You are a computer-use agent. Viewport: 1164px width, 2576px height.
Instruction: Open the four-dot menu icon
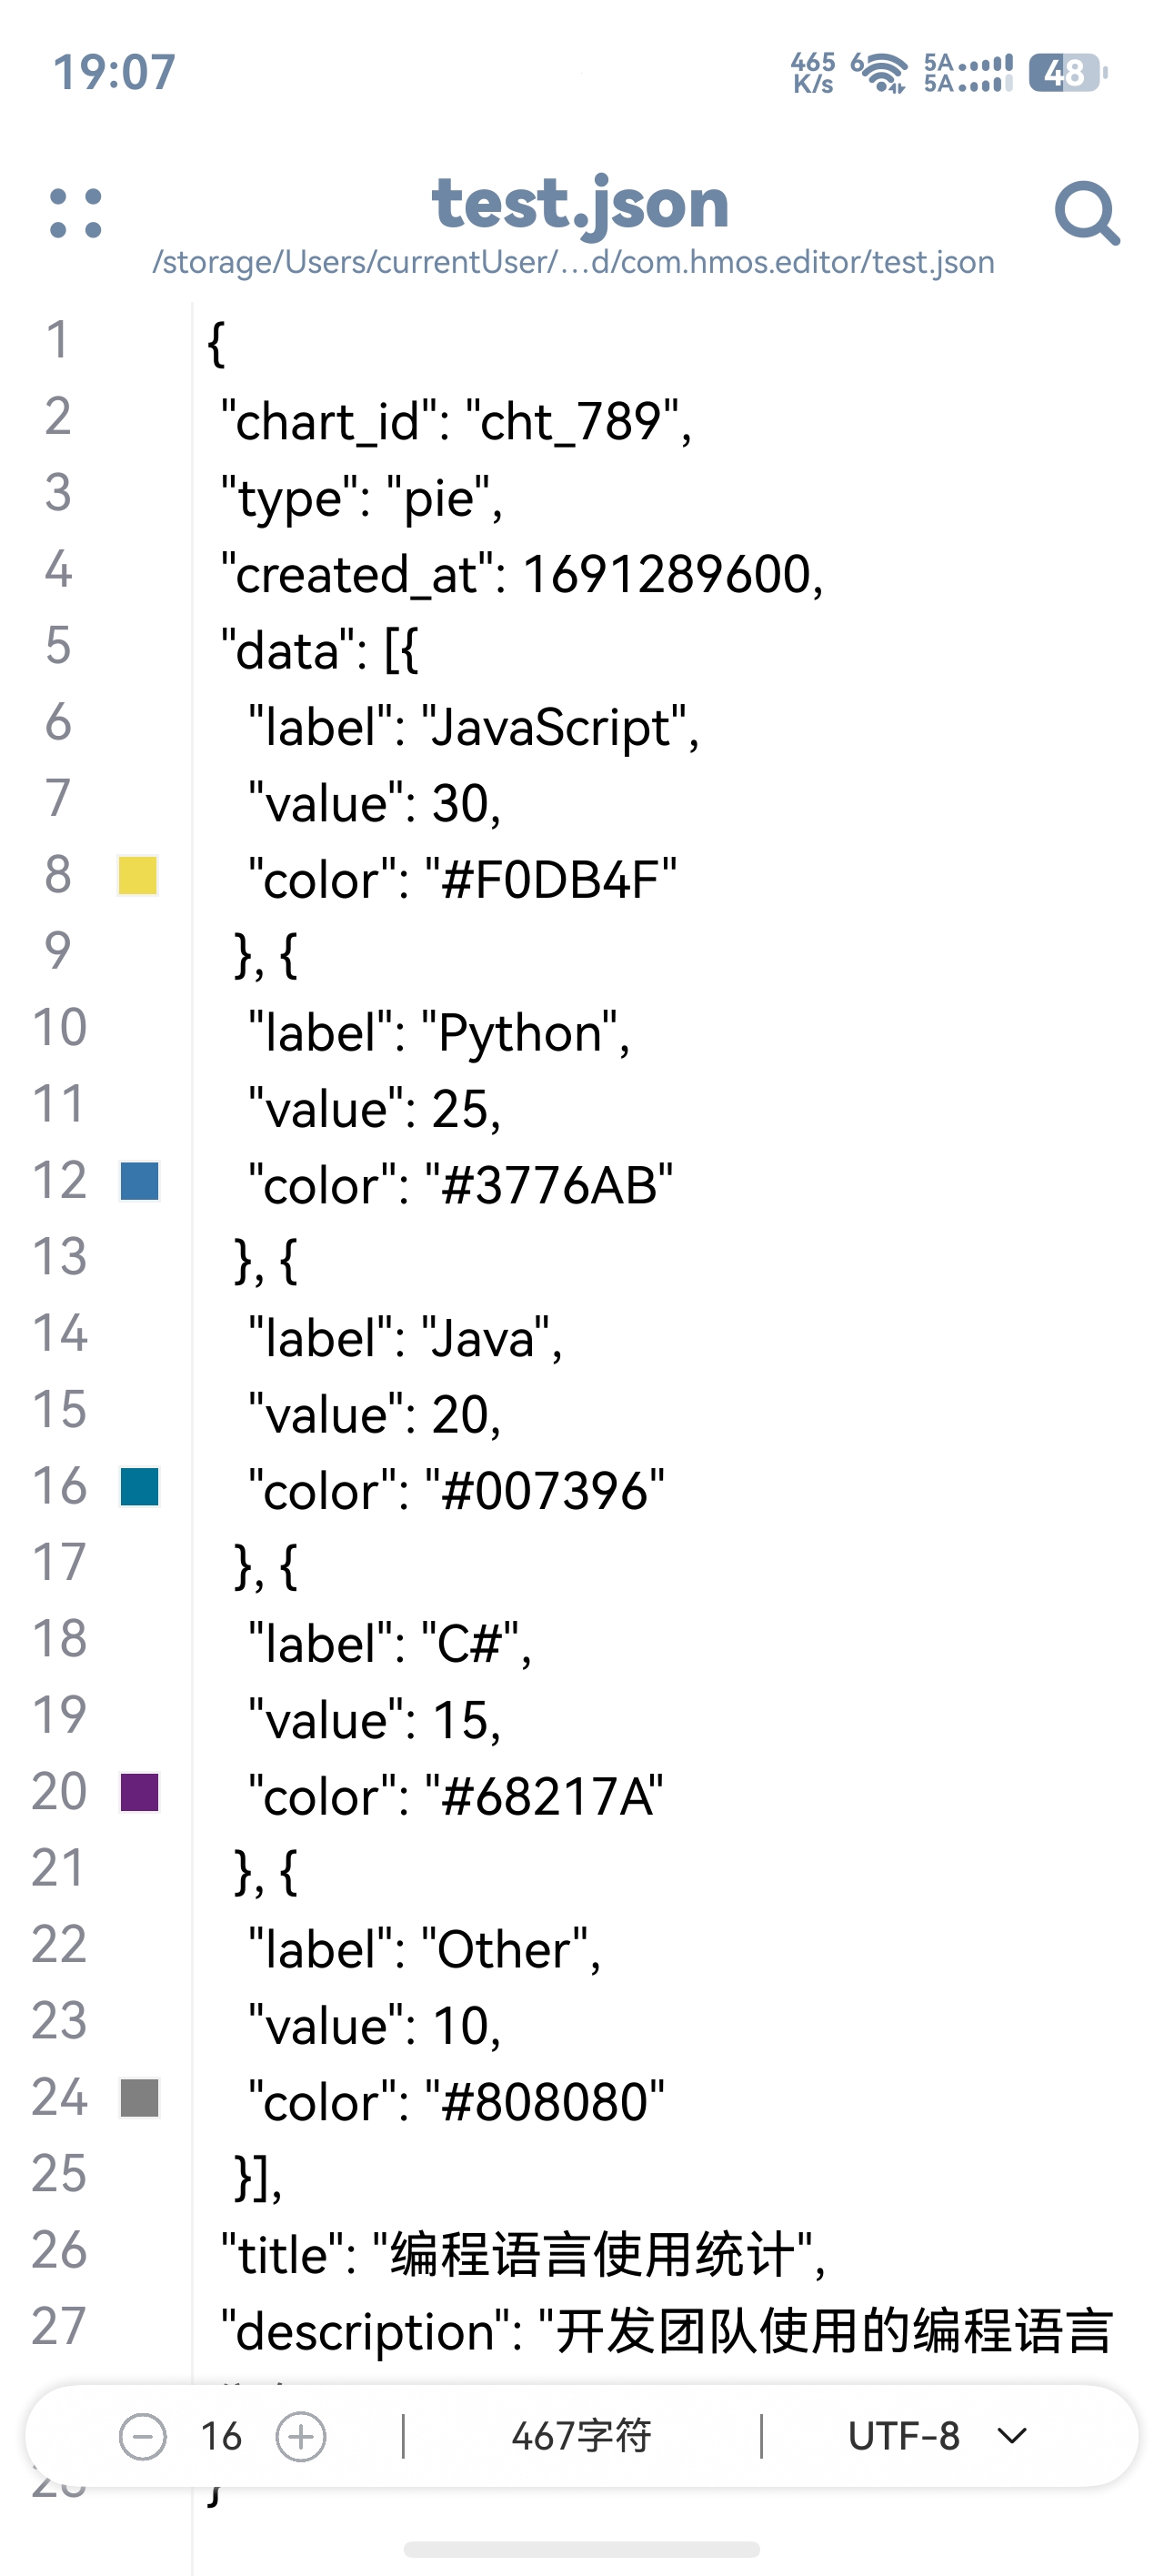tap(76, 213)
